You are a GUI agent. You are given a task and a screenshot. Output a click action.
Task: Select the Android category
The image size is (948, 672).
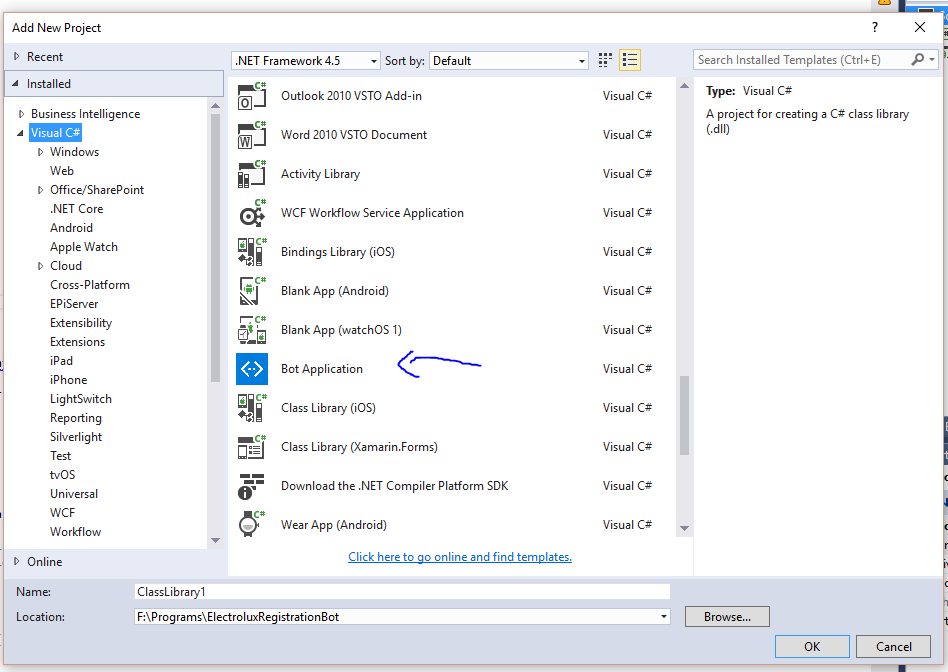pyautogui.click(x=71, y=228)
